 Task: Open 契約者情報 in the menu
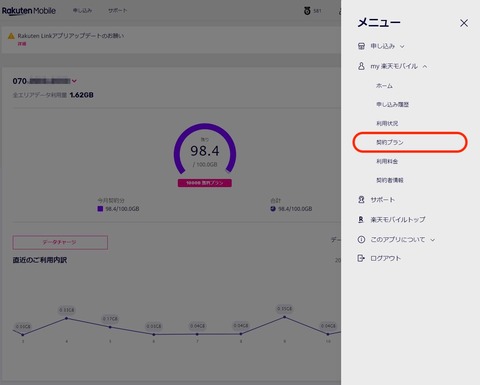[x=390, y=180]
